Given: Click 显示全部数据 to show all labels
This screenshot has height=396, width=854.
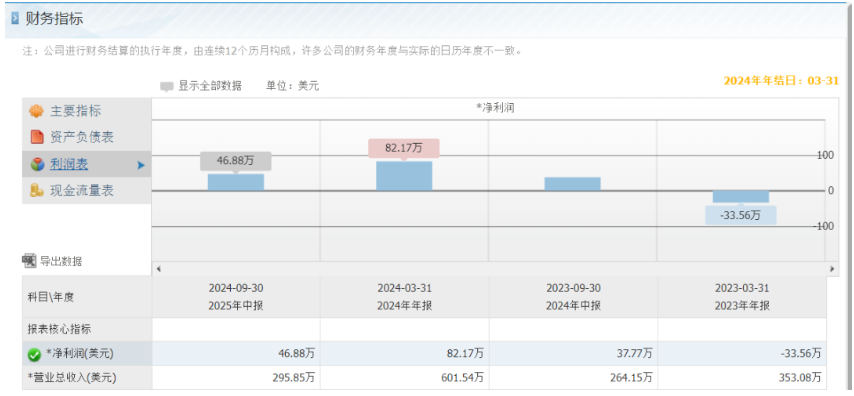Looking at the screenshot, I should [210, 86].
